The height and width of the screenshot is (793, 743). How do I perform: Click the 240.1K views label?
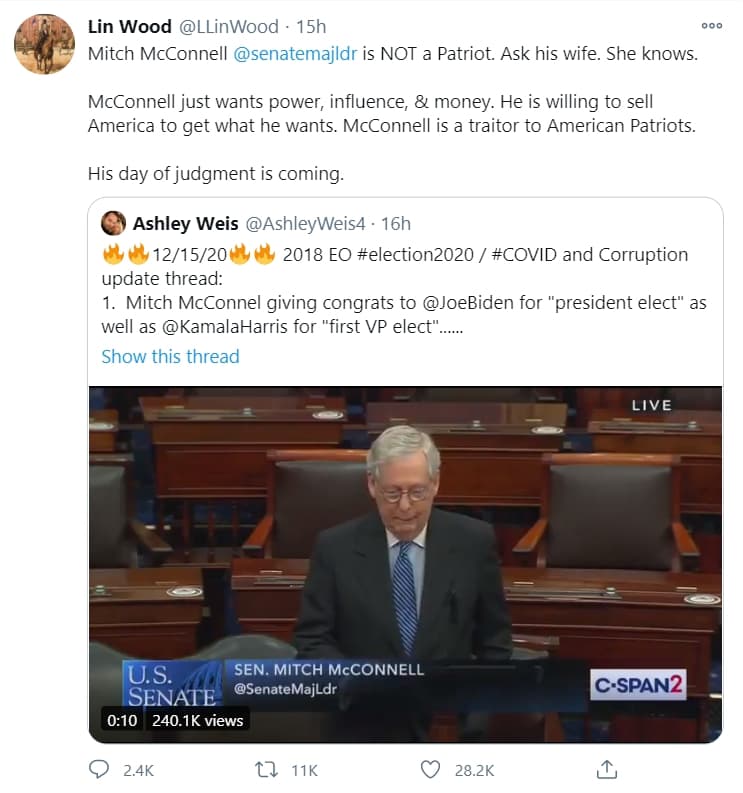198,720
